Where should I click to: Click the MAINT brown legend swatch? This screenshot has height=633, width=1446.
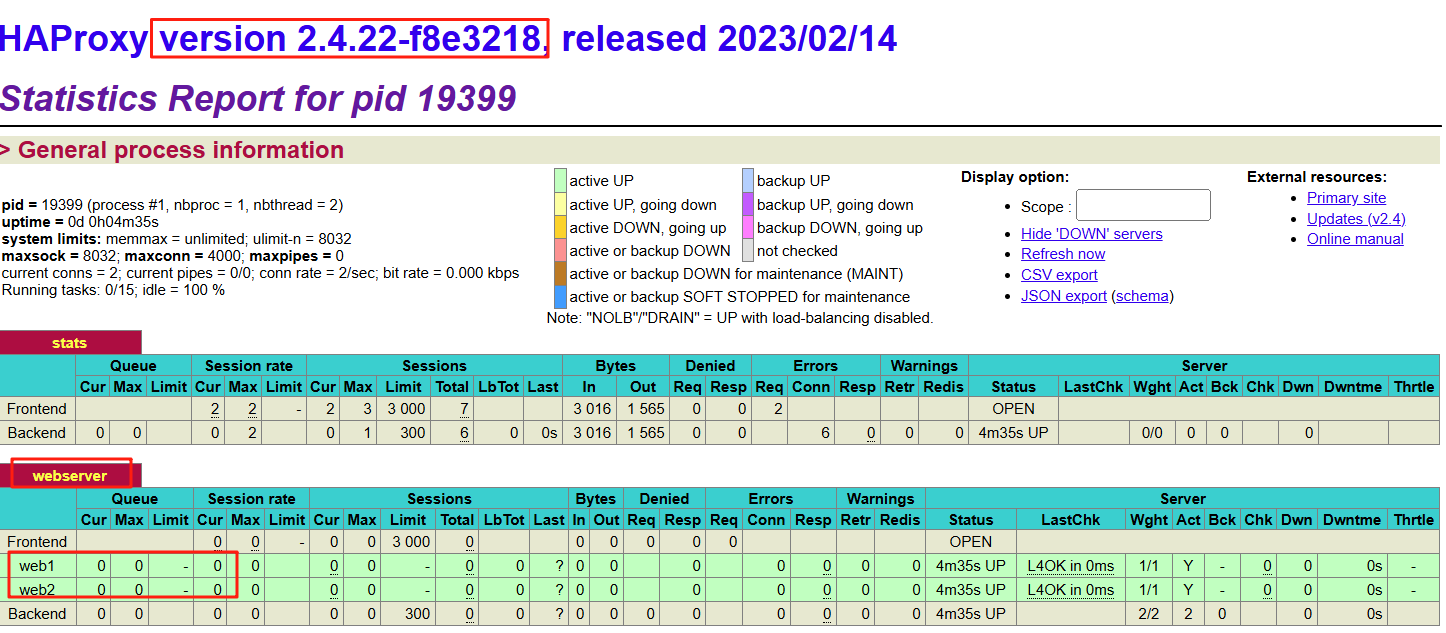[x=560, y=273]
